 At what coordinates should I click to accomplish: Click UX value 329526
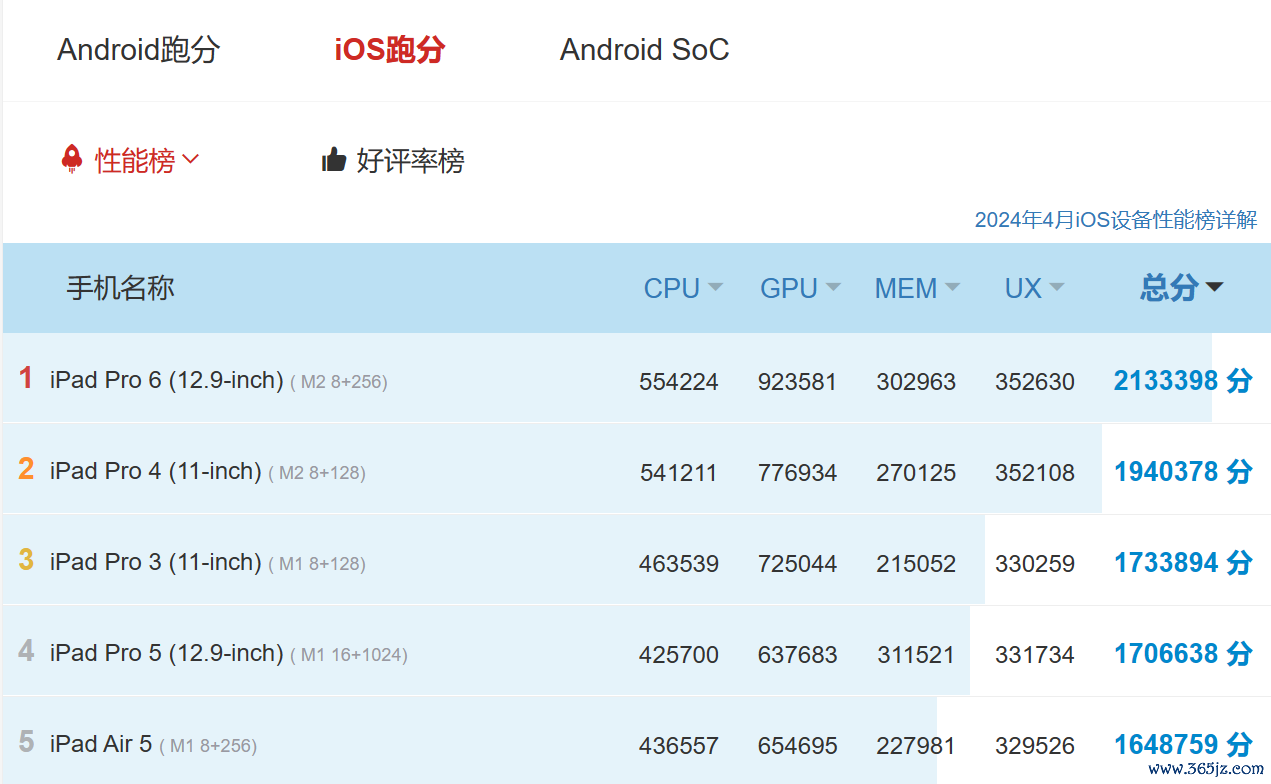coord(1035,746)
